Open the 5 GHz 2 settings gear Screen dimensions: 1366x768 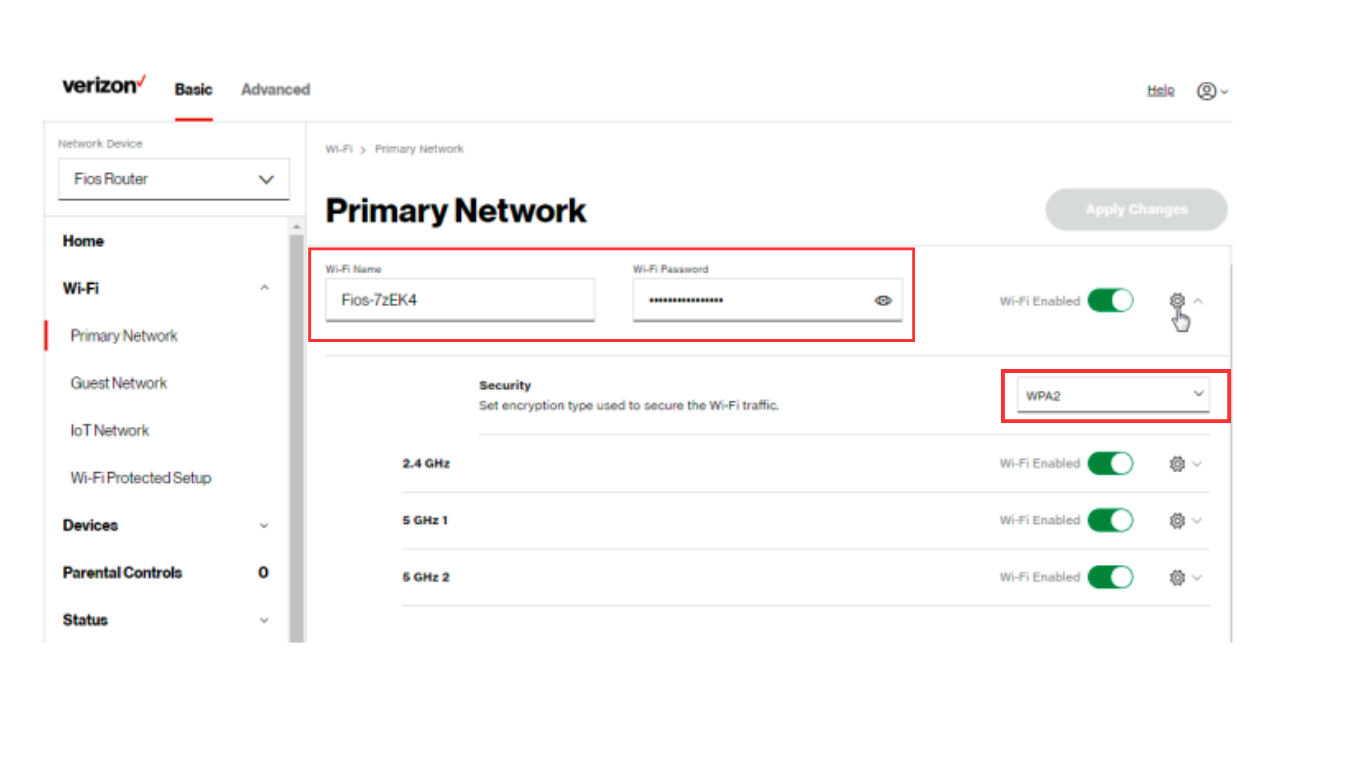pyautogui.click(x=1177, y=578)
